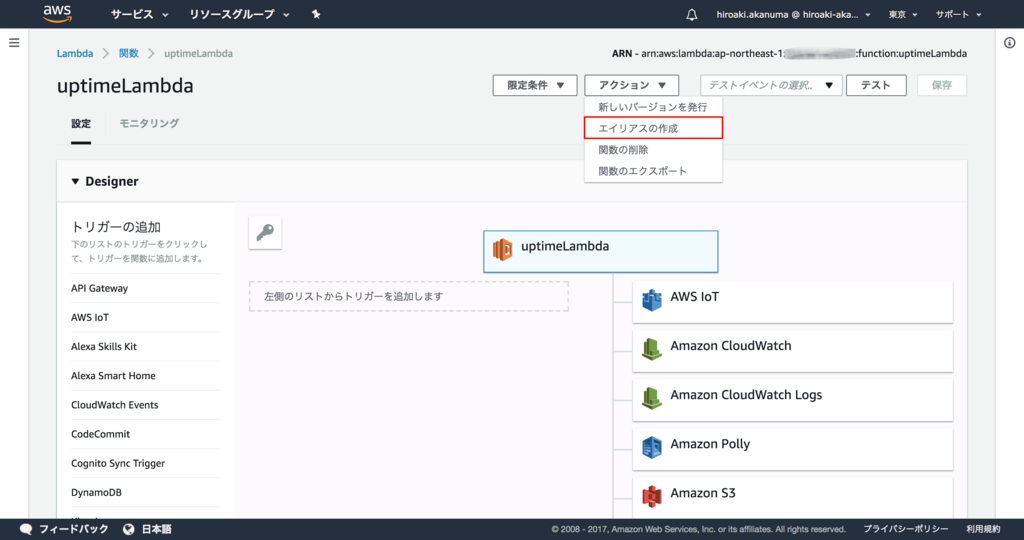Open the サポート menu

pos(958,14)
